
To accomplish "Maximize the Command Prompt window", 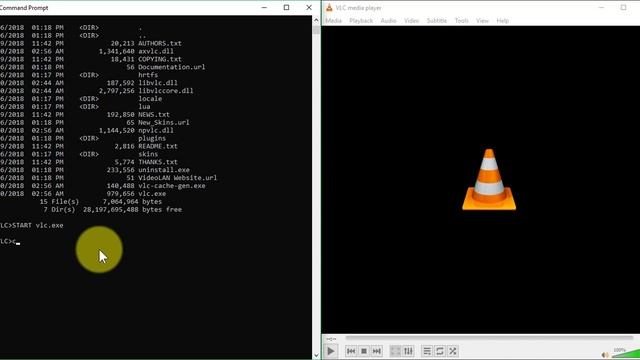I will tap(287, 7).
